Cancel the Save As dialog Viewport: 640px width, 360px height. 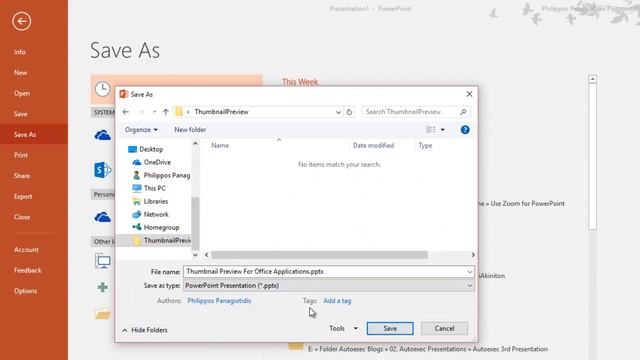click(x=444, y=329)
